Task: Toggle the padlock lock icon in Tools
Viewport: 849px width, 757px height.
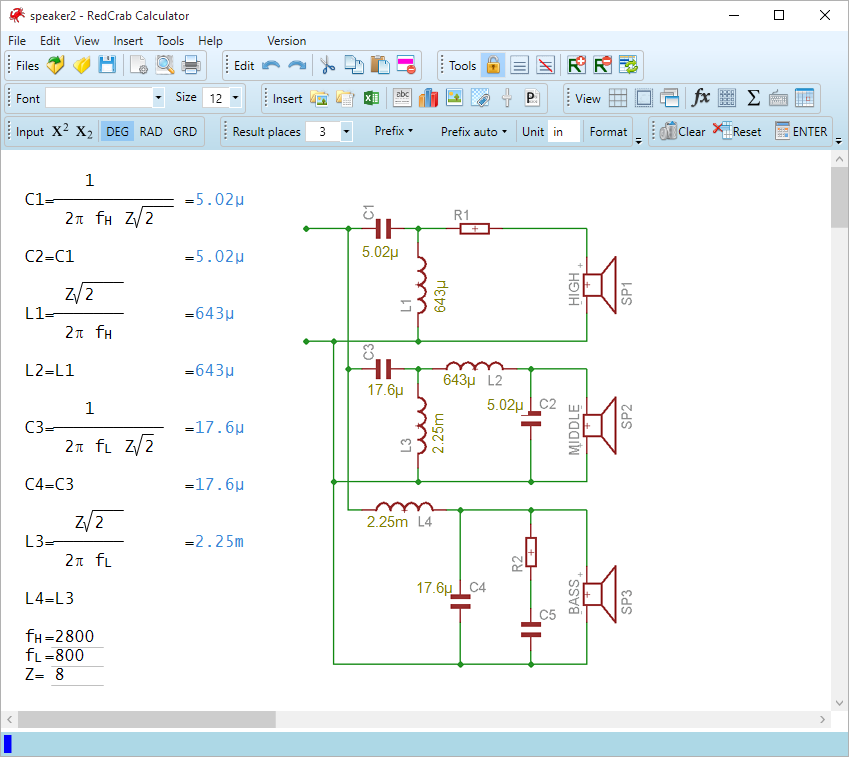Action: (x=493, y=66)
